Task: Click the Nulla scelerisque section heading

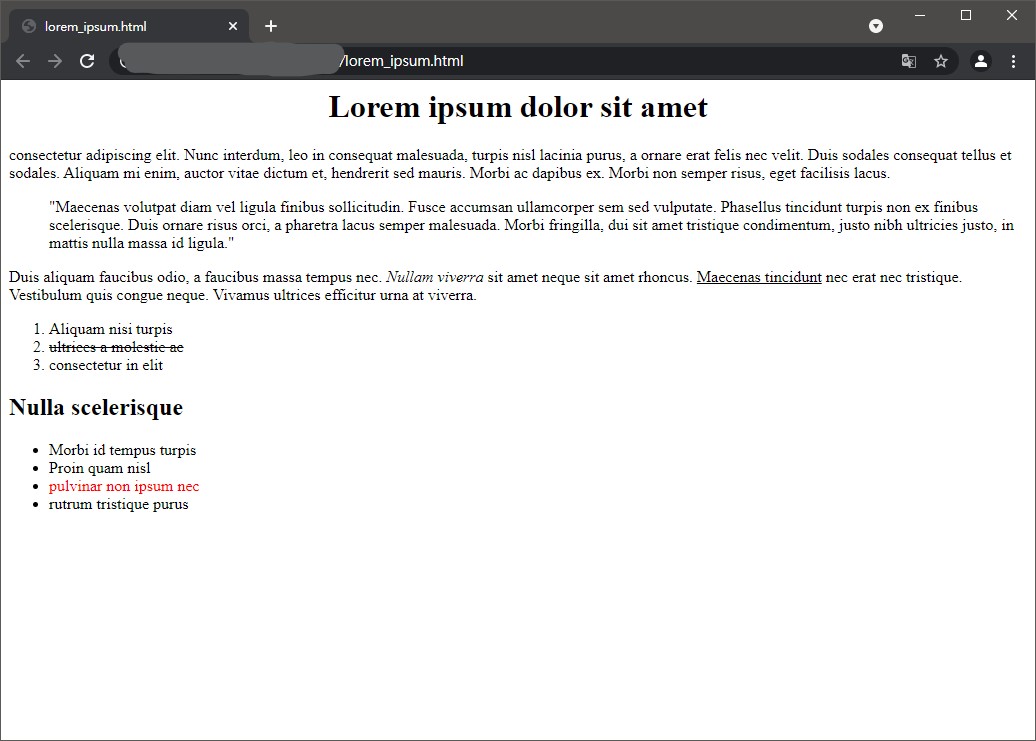Action: pos(95,408)
